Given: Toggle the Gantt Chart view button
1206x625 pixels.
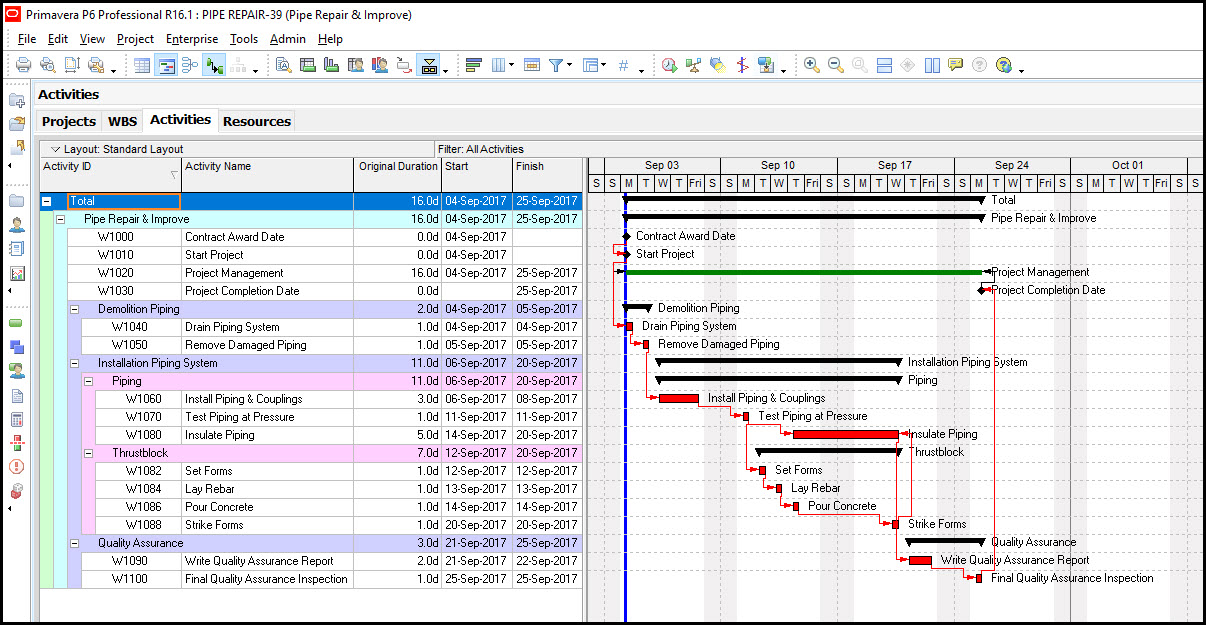Looking at the screenshot, I should tap(166, 65).
